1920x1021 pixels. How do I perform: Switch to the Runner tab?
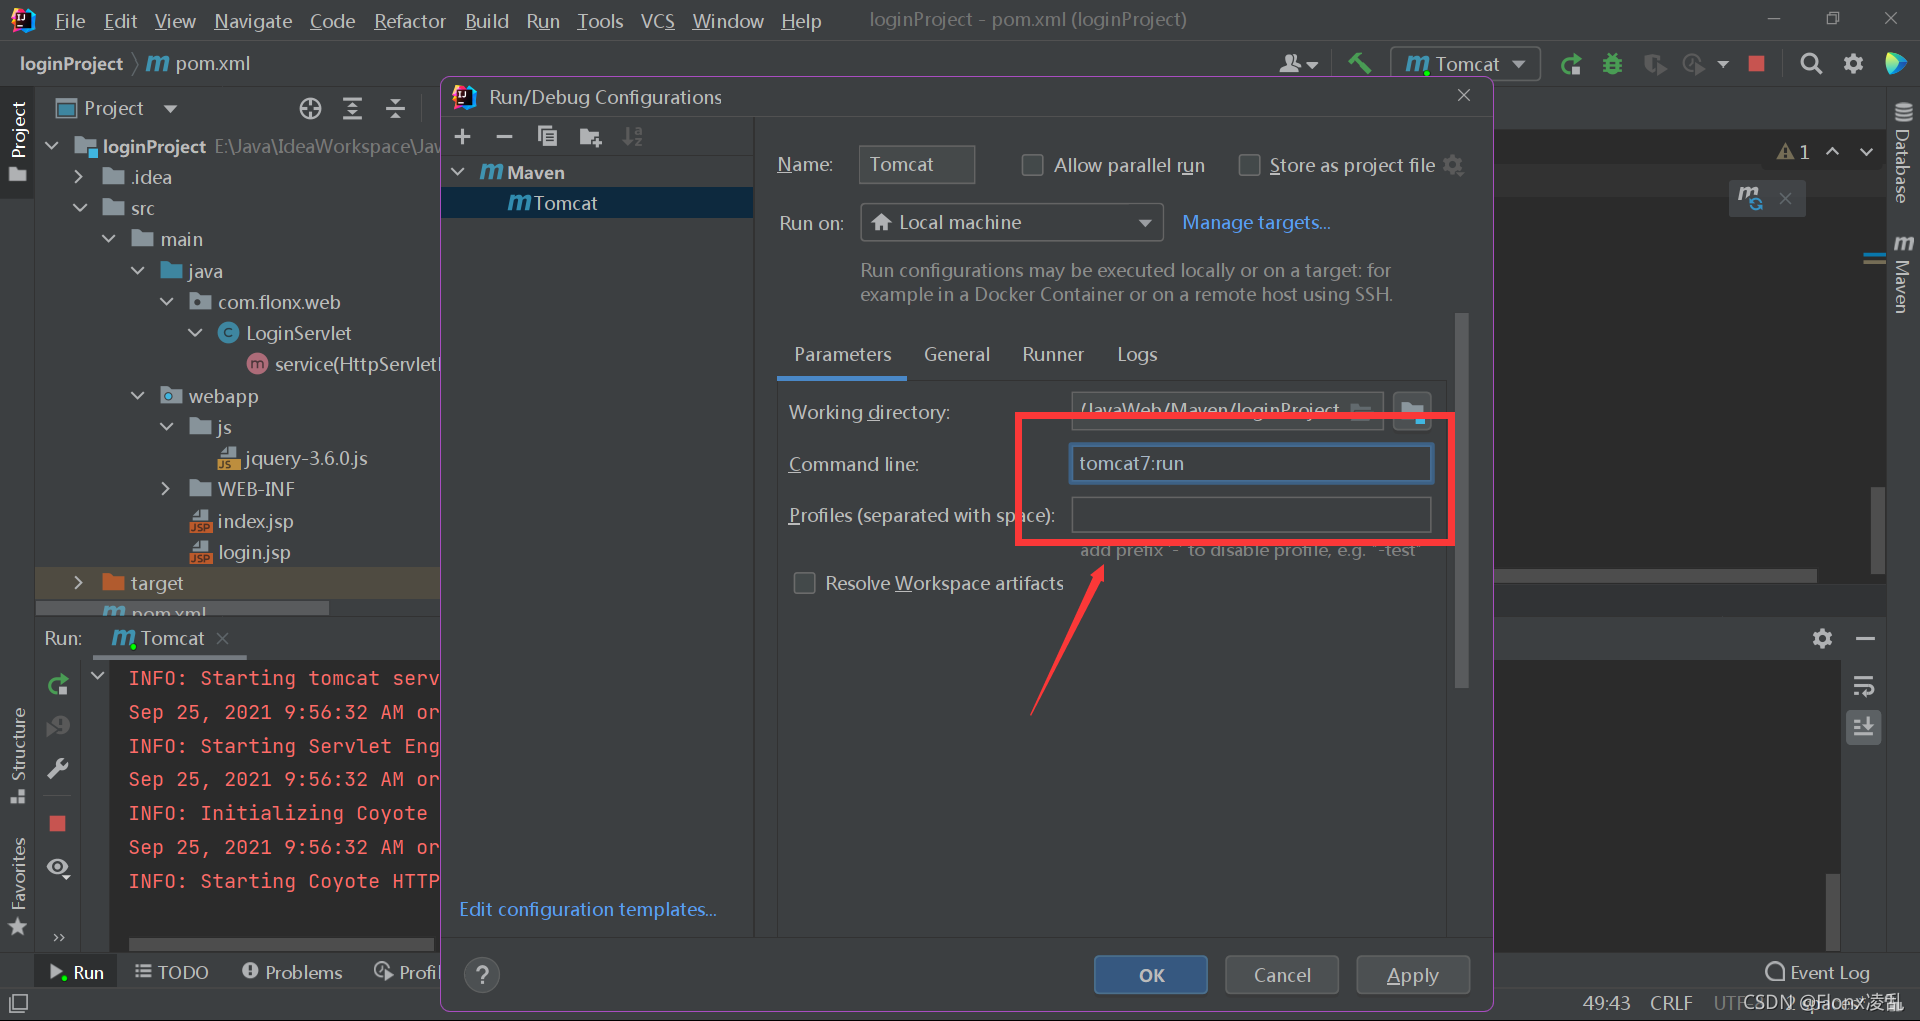click(x=1052, y=355)
